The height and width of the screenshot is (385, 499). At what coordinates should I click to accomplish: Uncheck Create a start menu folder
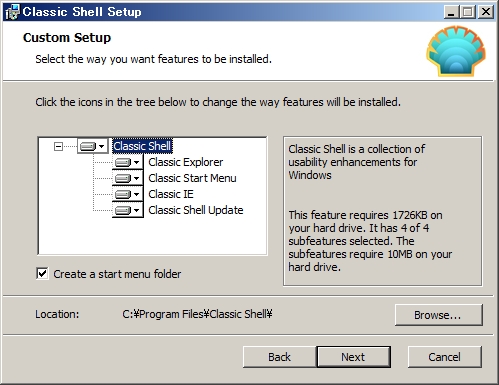(42, 274)
